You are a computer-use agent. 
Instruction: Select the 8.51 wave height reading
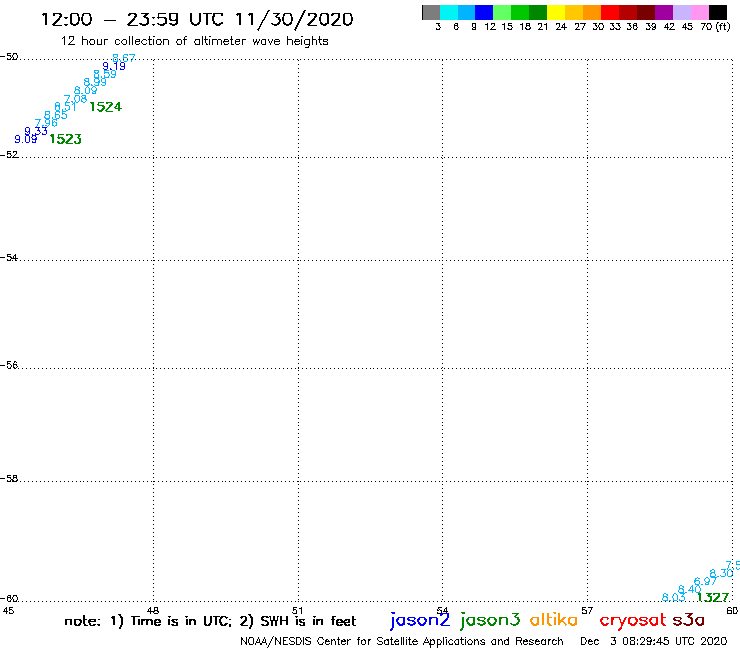[x=65, y=107]
